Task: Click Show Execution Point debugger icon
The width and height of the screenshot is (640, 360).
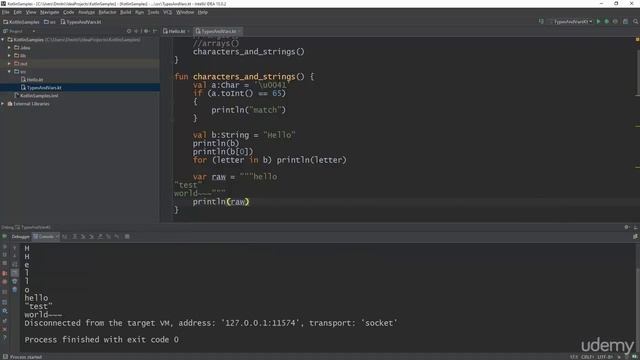Action: click(x=65, y=236)
